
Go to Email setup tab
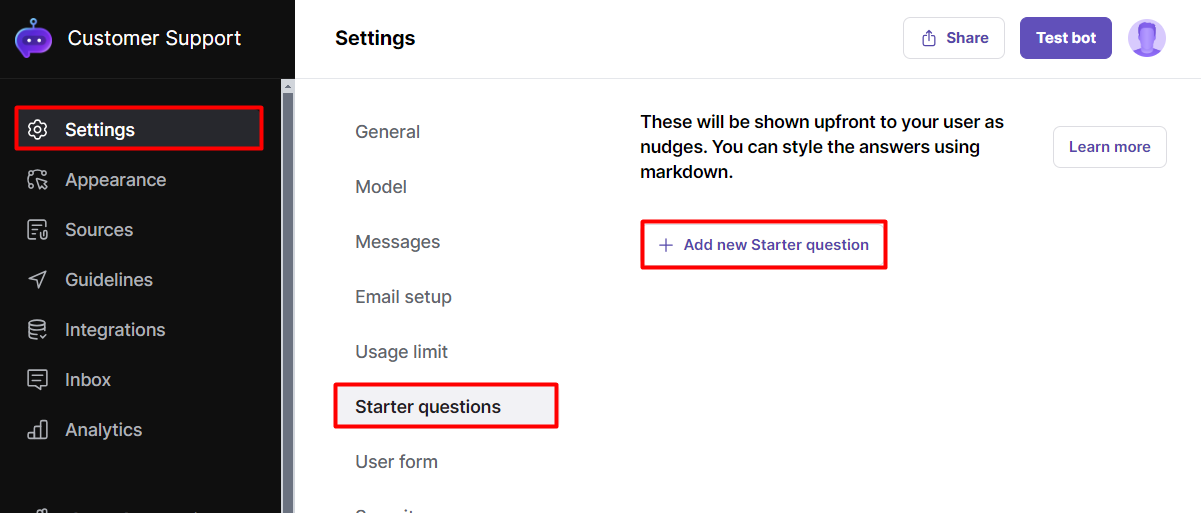[403, 297]
